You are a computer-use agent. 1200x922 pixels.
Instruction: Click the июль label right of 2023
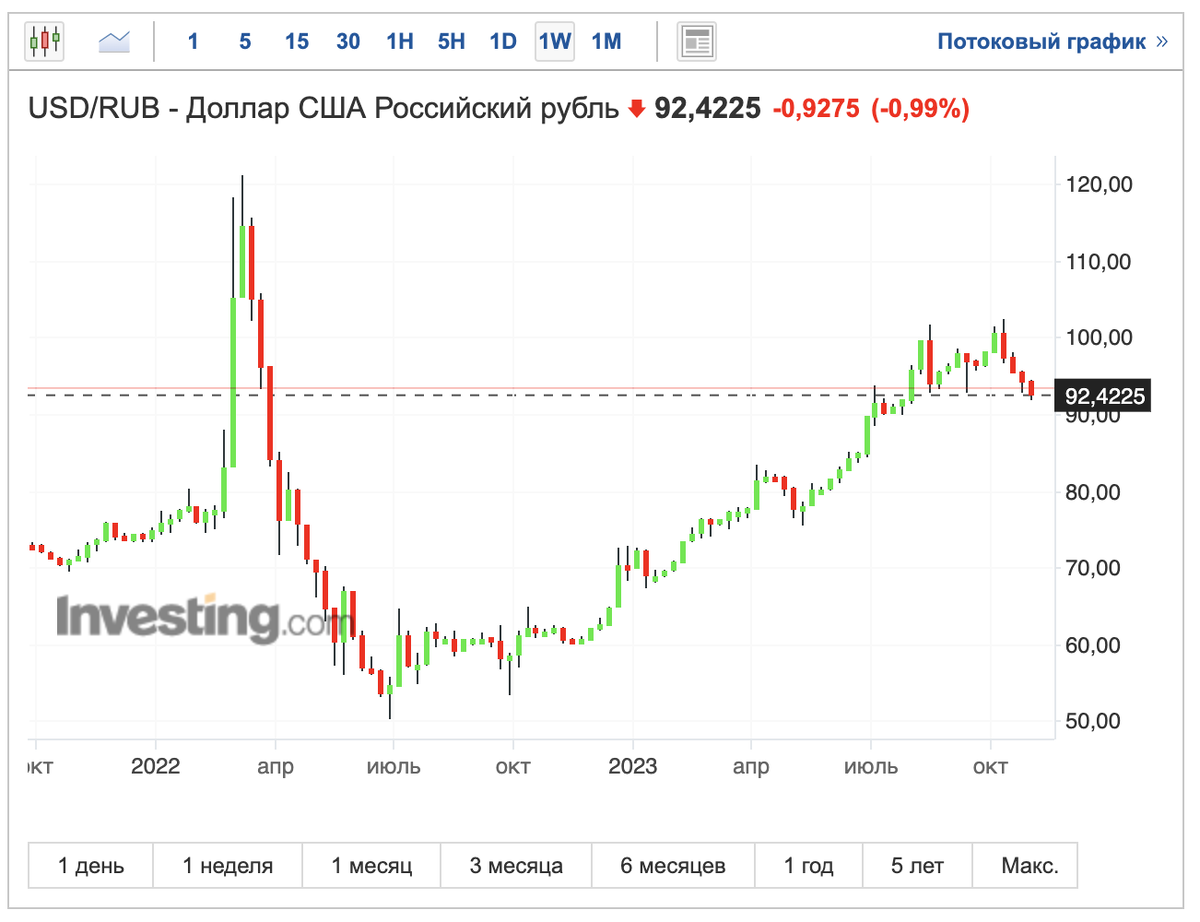pos(871,767)
